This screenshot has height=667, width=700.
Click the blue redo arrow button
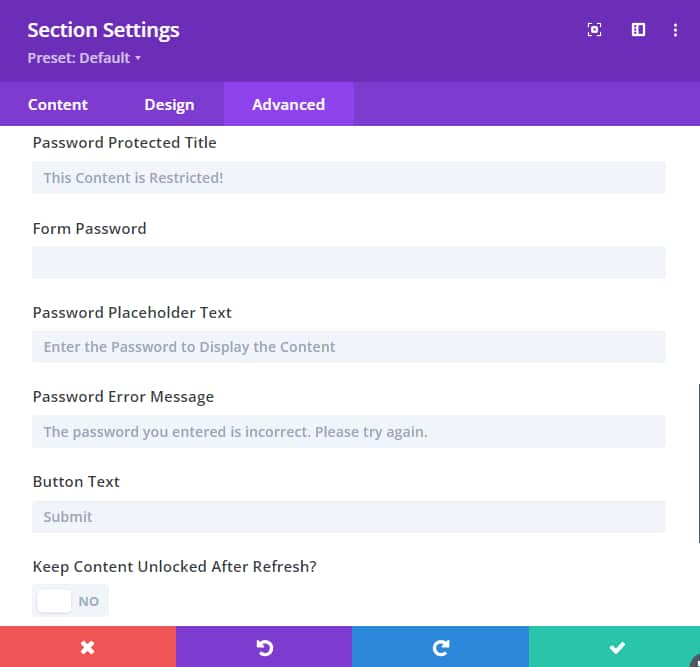tap(440, 647)
